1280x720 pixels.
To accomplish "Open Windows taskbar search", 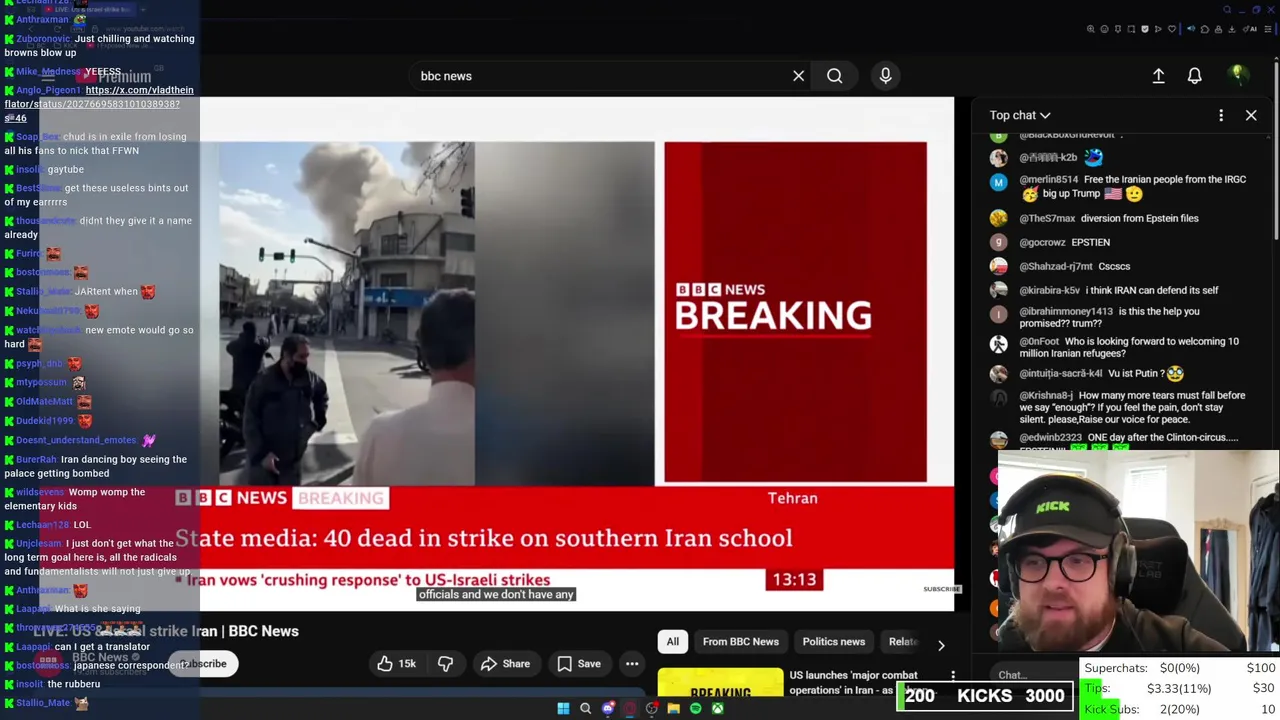I will [x=585, y=708].
